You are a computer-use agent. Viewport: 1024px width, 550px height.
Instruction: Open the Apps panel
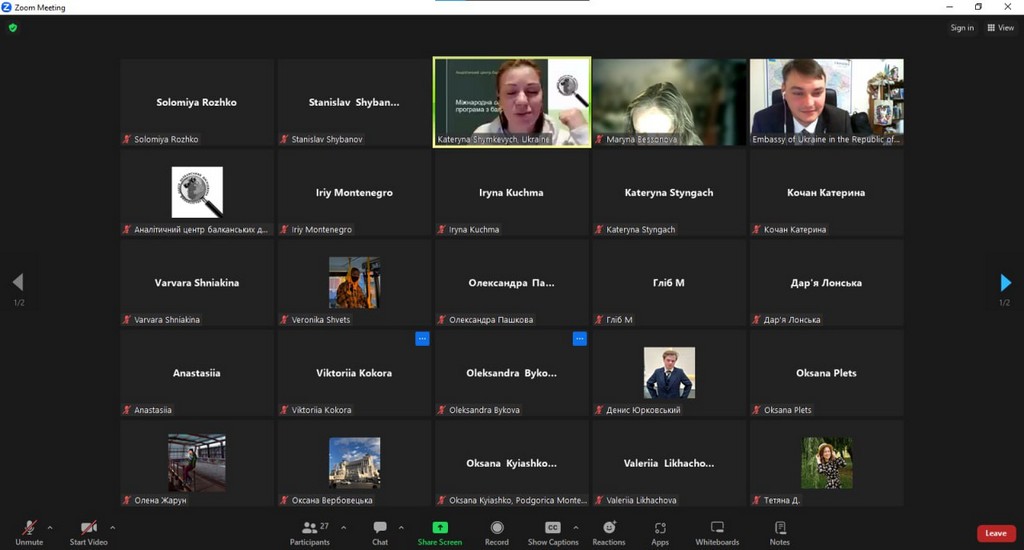pyautogui.click(x=660, y=532)
